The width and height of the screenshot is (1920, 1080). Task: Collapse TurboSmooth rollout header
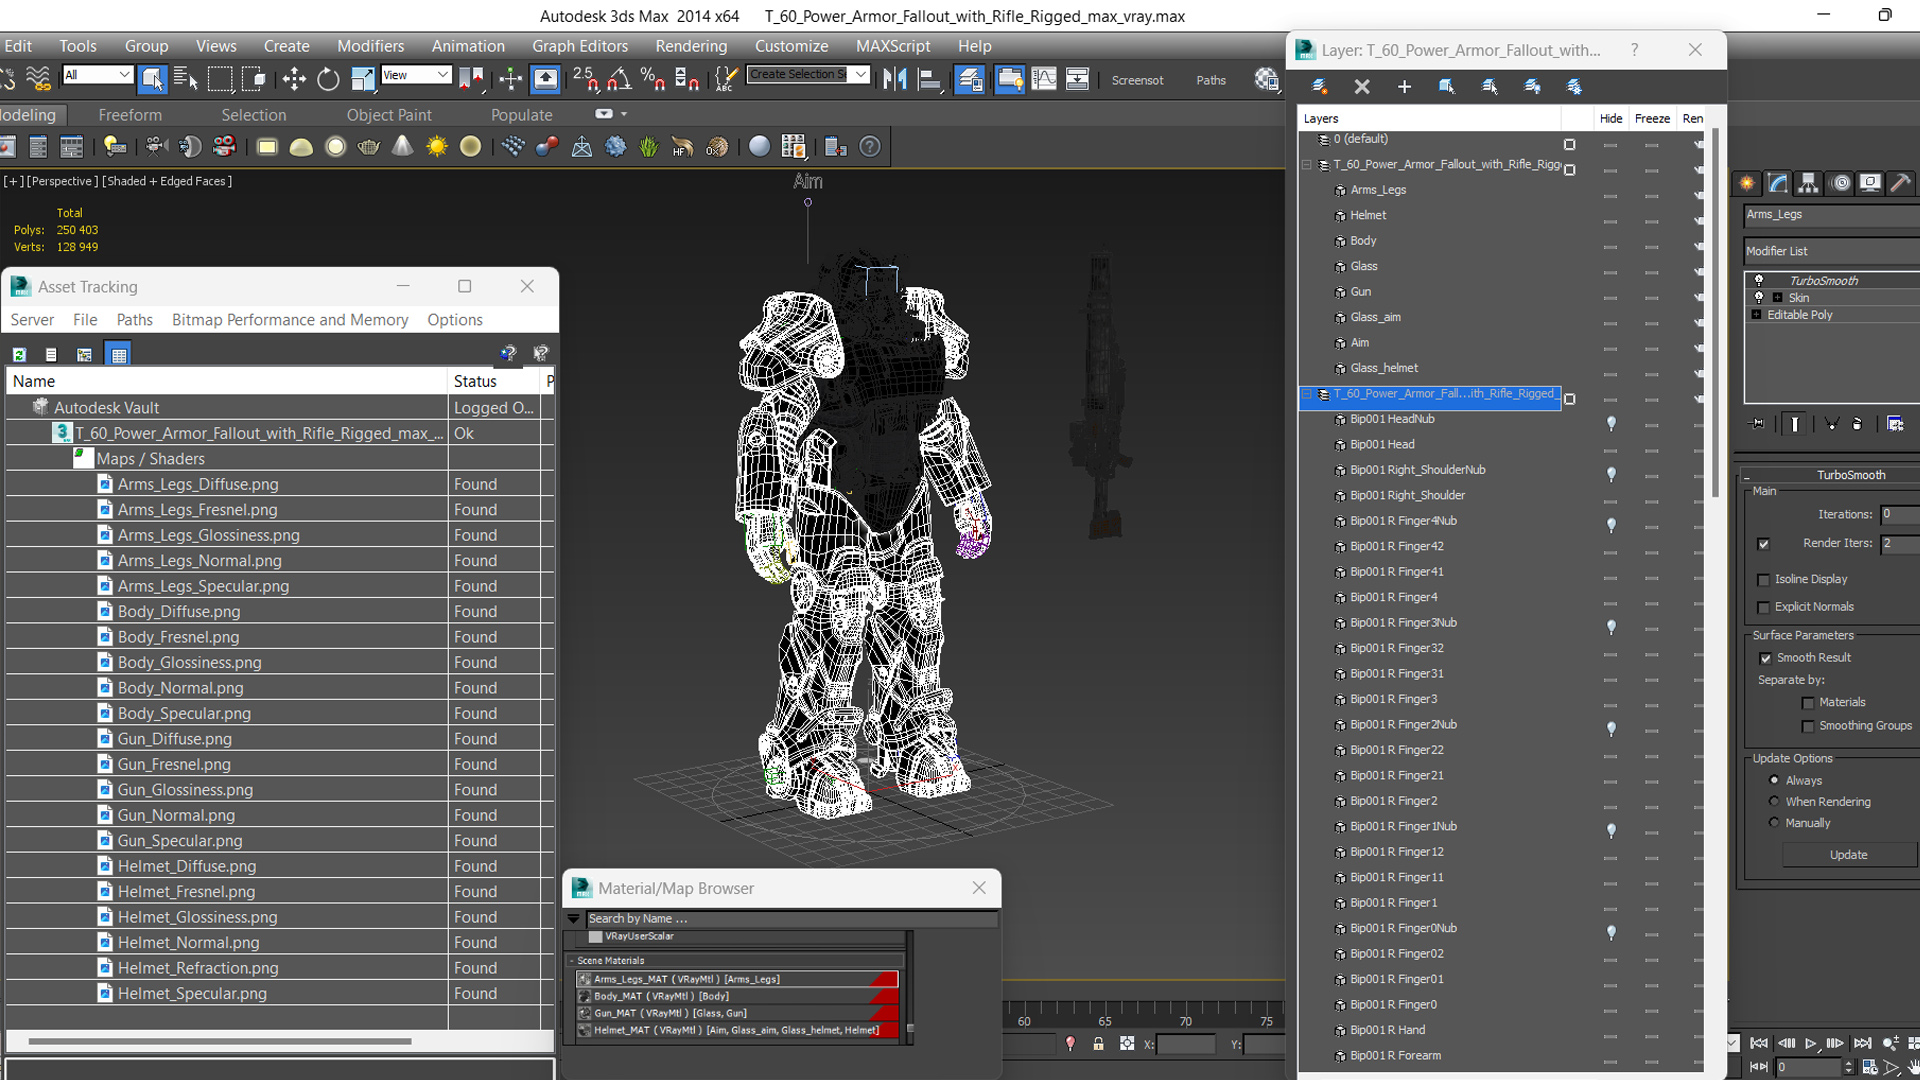tap(1747, 476)
